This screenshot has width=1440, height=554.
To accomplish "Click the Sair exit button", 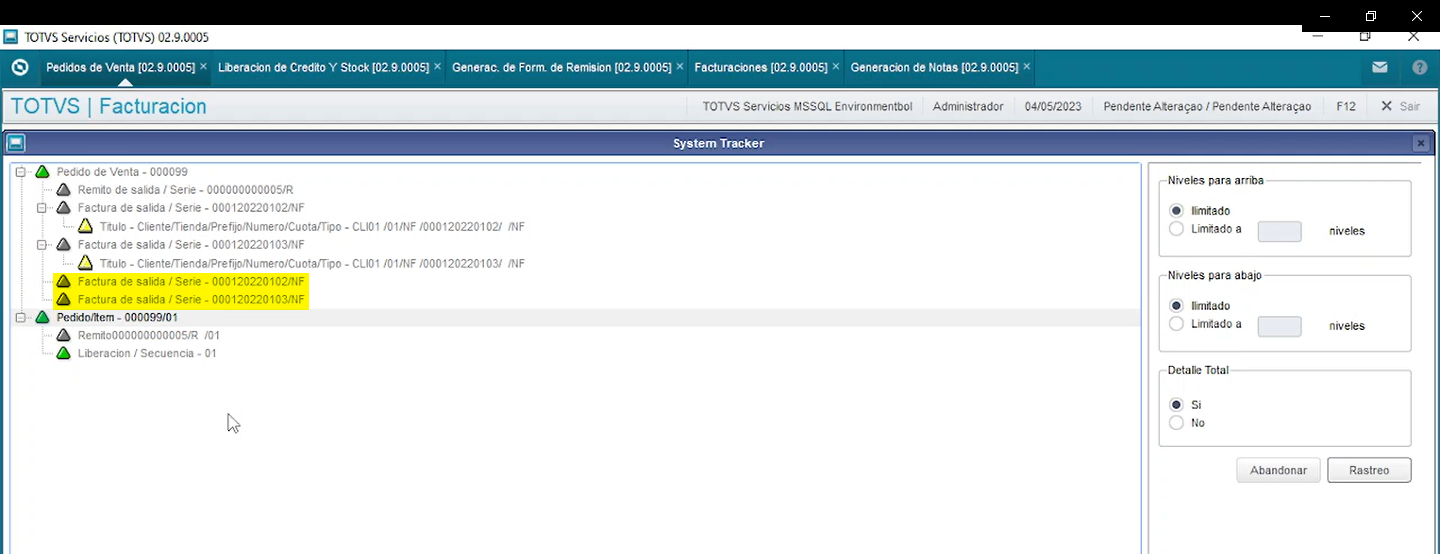I will click(x=1400, y=106).
